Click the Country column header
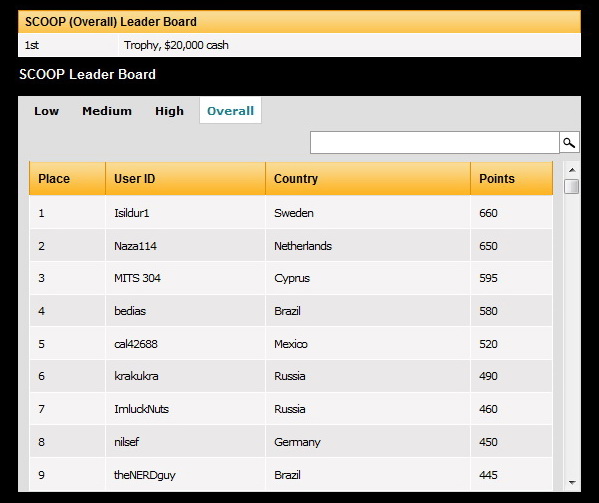The width and height of the screenshot is (599, 503). (x=368, y=178)
